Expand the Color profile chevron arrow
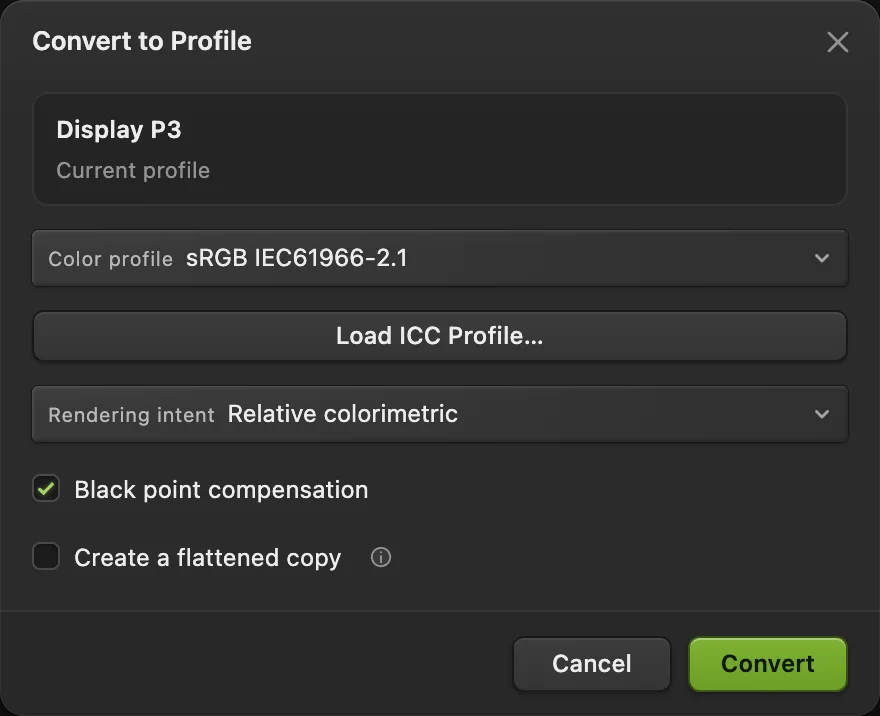 822,258
